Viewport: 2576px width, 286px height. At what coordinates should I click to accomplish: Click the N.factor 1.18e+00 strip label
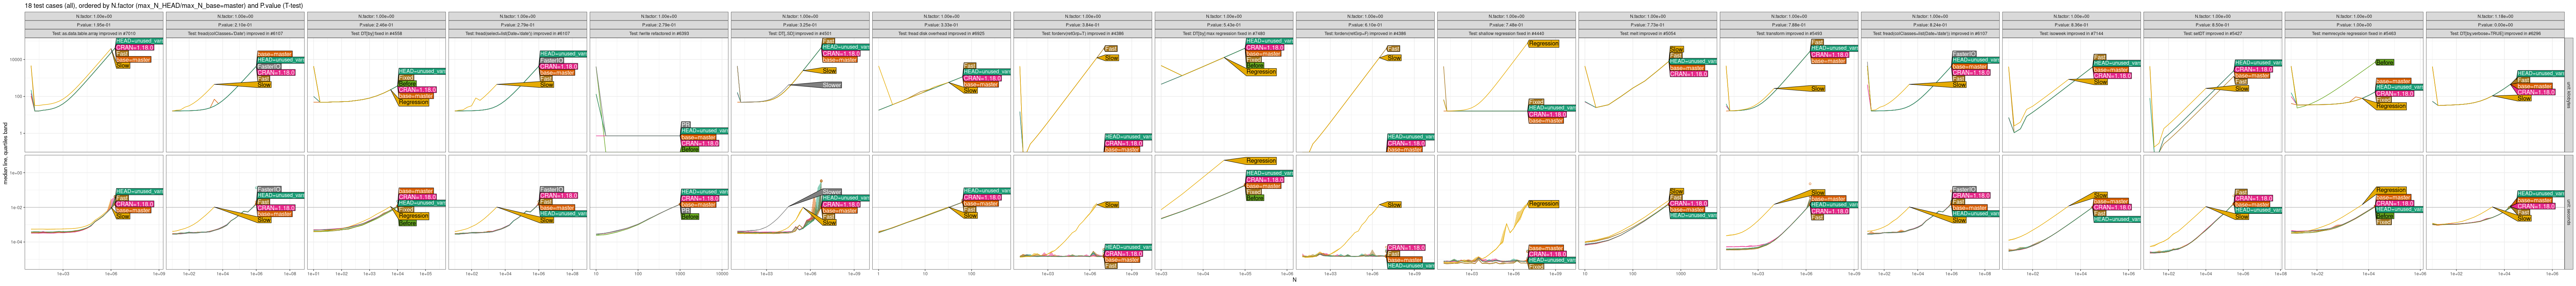(2495, 16)
